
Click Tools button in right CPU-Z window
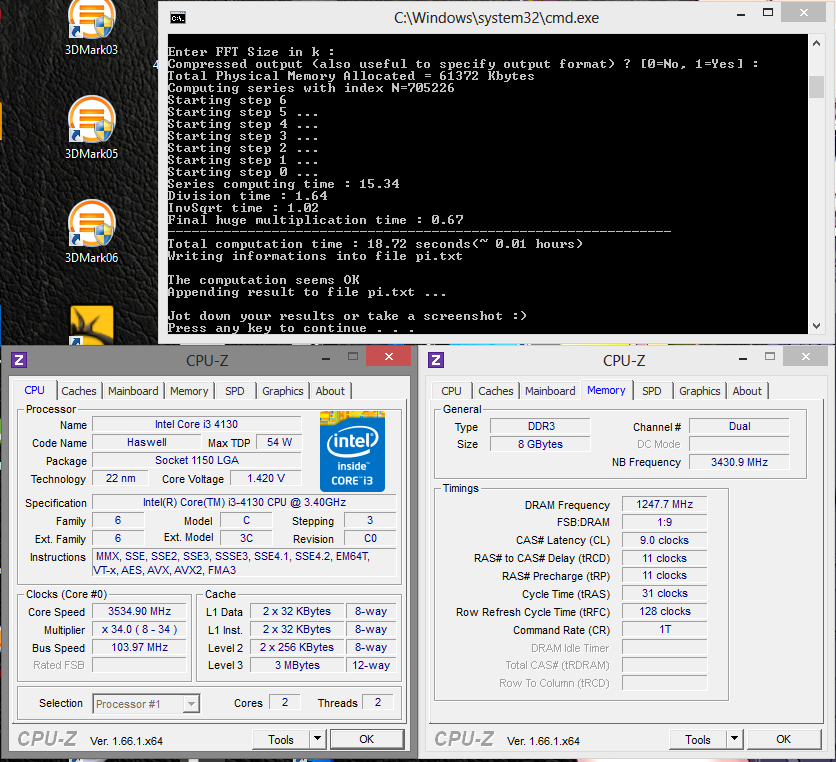tap(698, 739)
